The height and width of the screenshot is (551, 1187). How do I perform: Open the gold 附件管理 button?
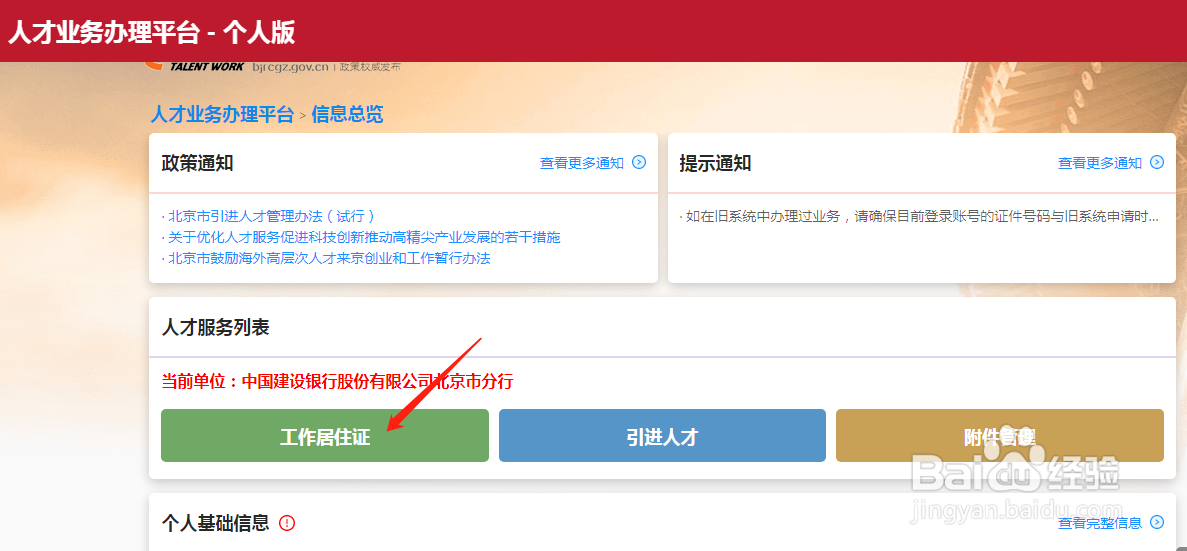click(999, 435)
